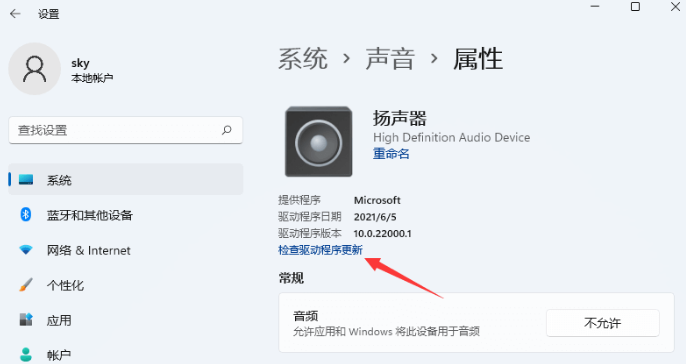Click the search magnifier icon
The image size is (686, 364).
click(x=227, y=130)
